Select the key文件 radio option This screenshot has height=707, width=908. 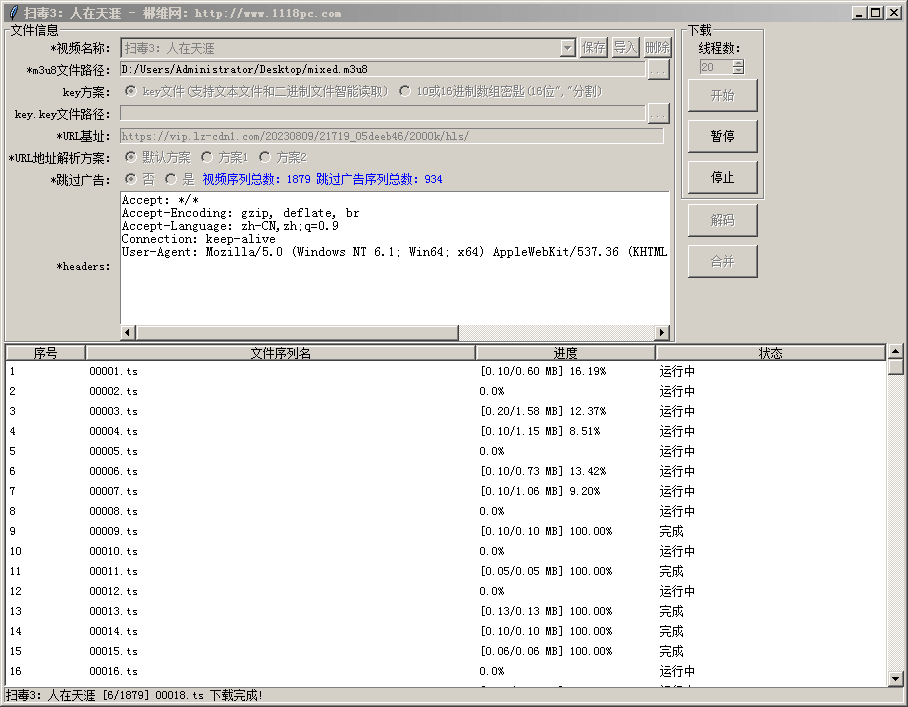131,91
